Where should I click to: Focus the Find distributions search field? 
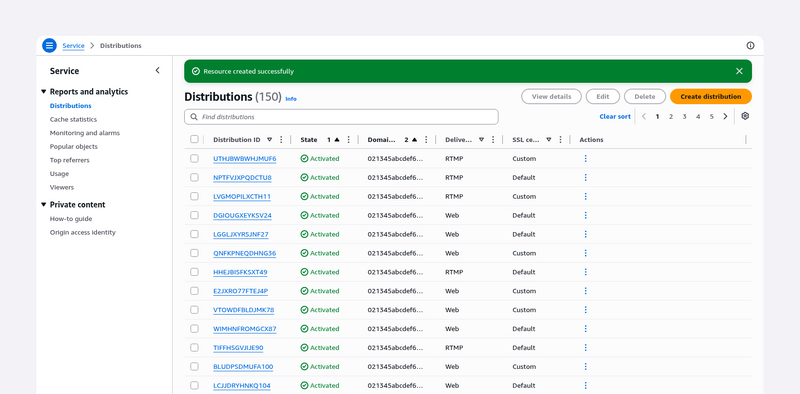pyautogui.click(x=341, y=117)
